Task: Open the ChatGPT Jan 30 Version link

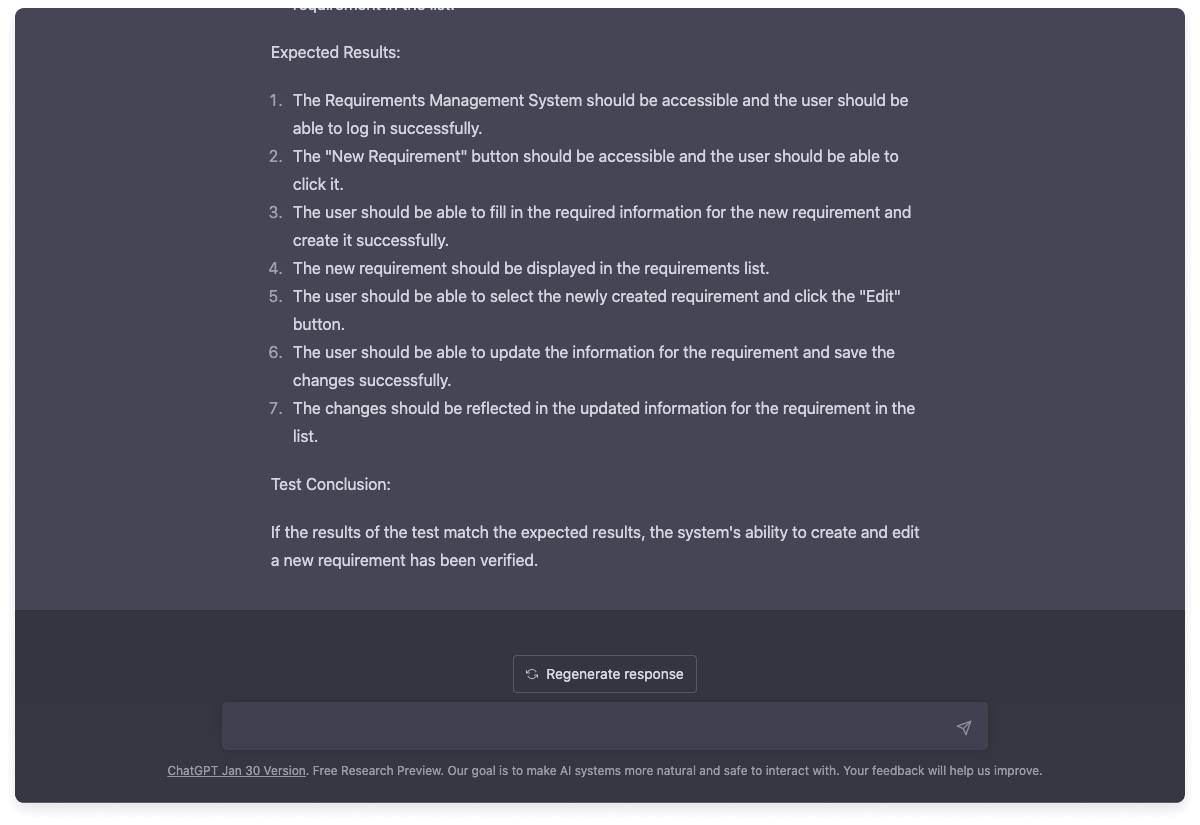Action: pyautogui.click(x=236, y=771)
